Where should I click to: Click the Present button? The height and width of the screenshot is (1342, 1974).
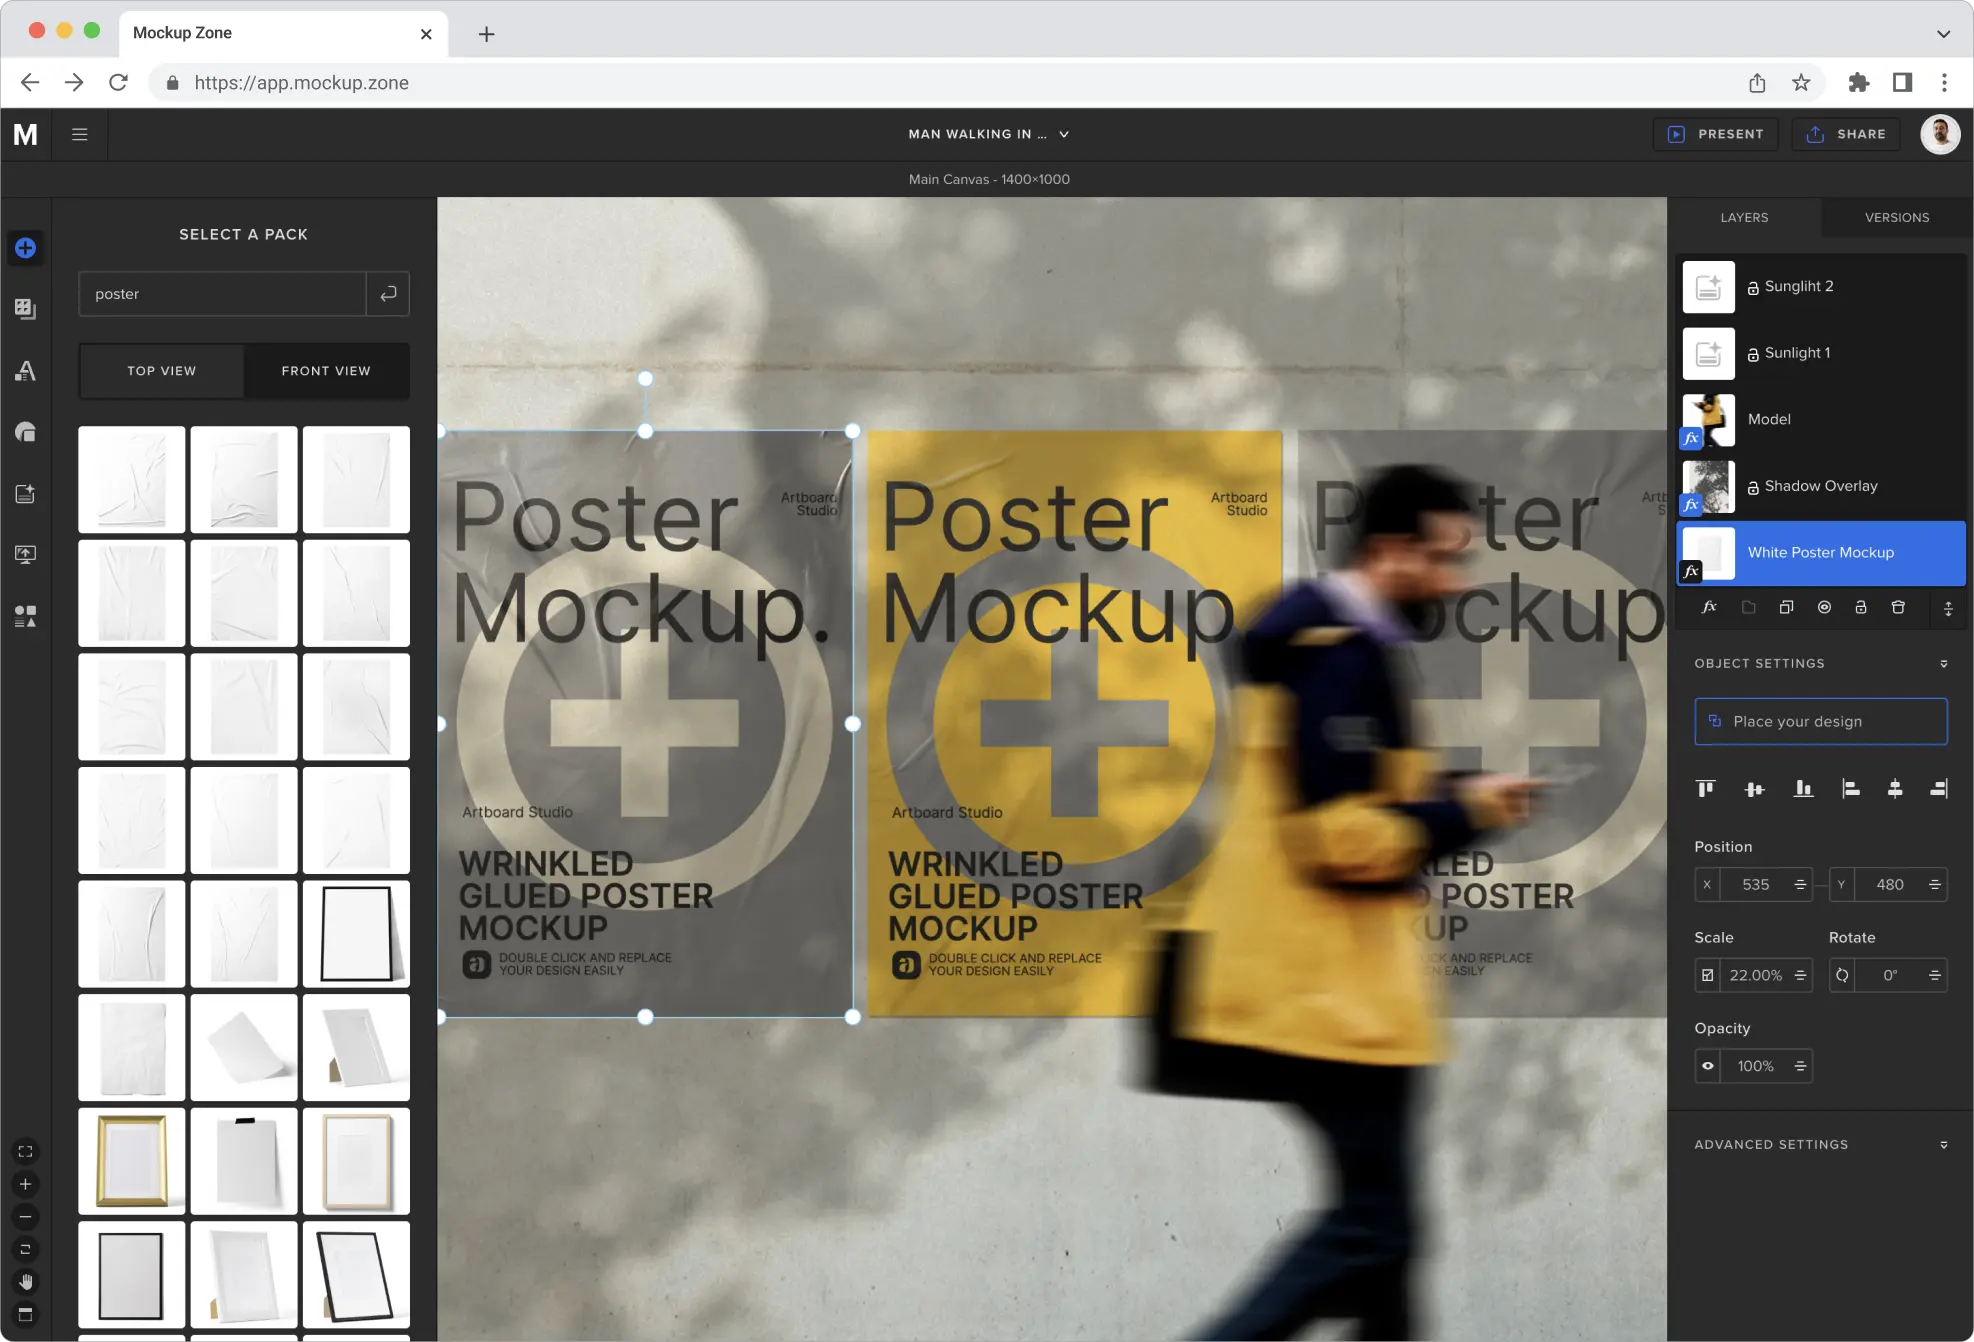pos(1716,133)
